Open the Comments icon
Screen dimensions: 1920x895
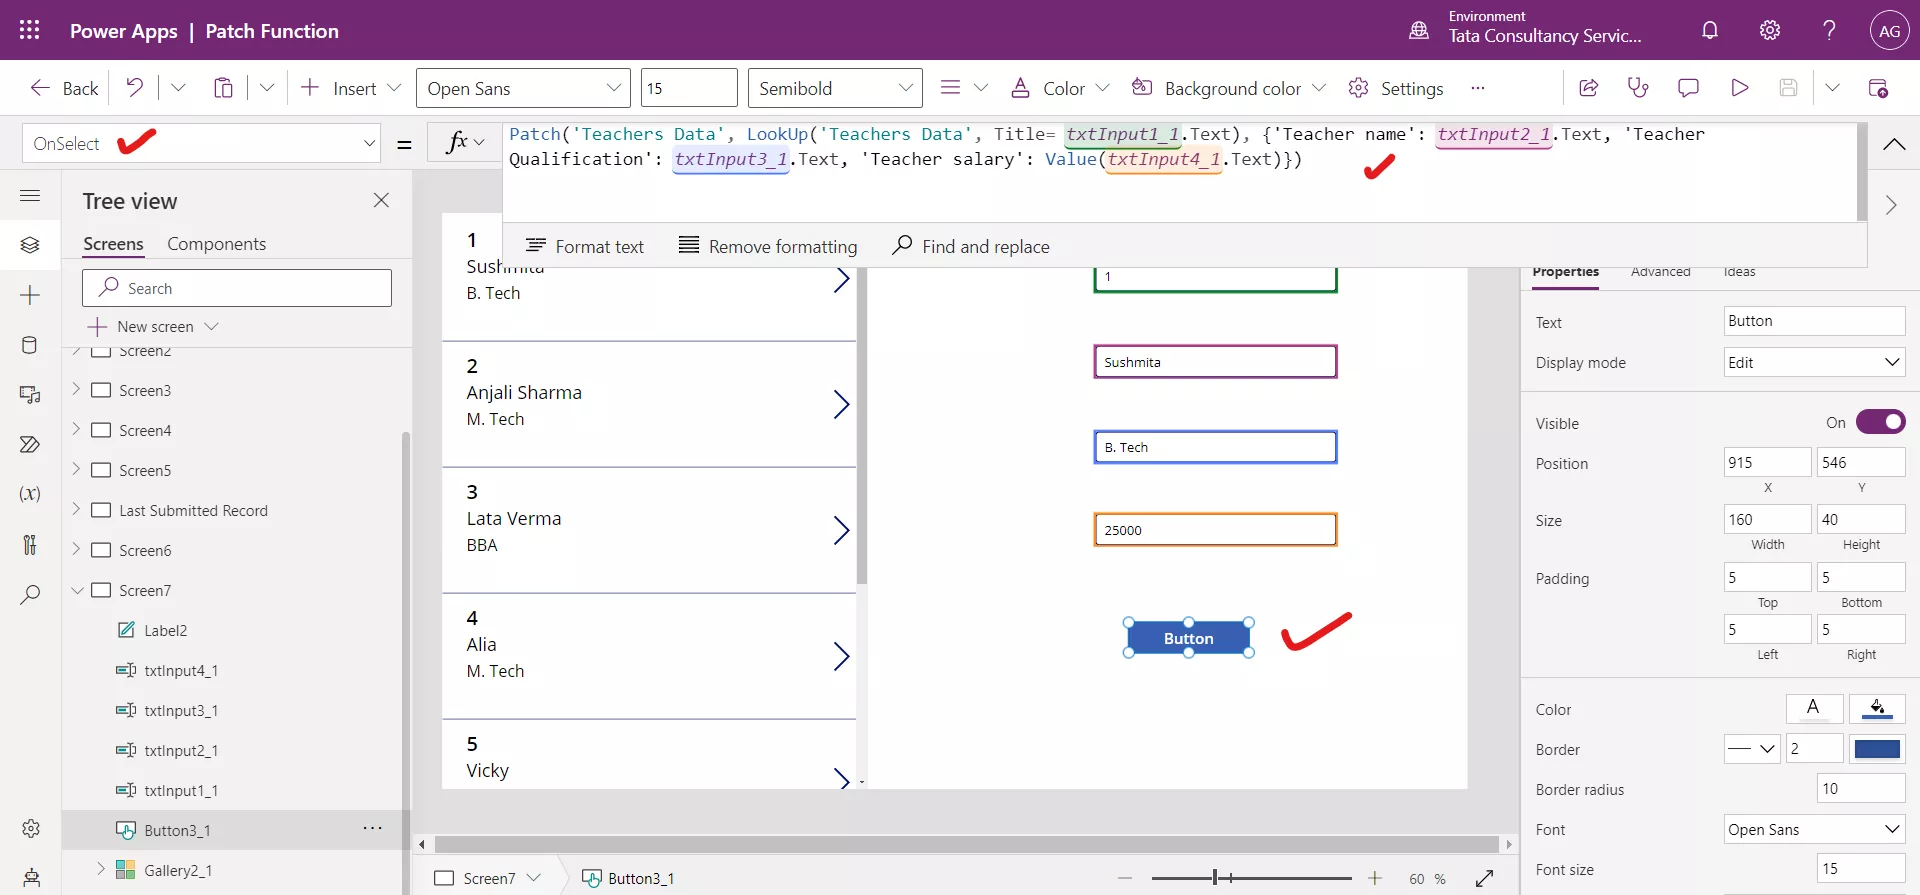[x=1688, y=88]
